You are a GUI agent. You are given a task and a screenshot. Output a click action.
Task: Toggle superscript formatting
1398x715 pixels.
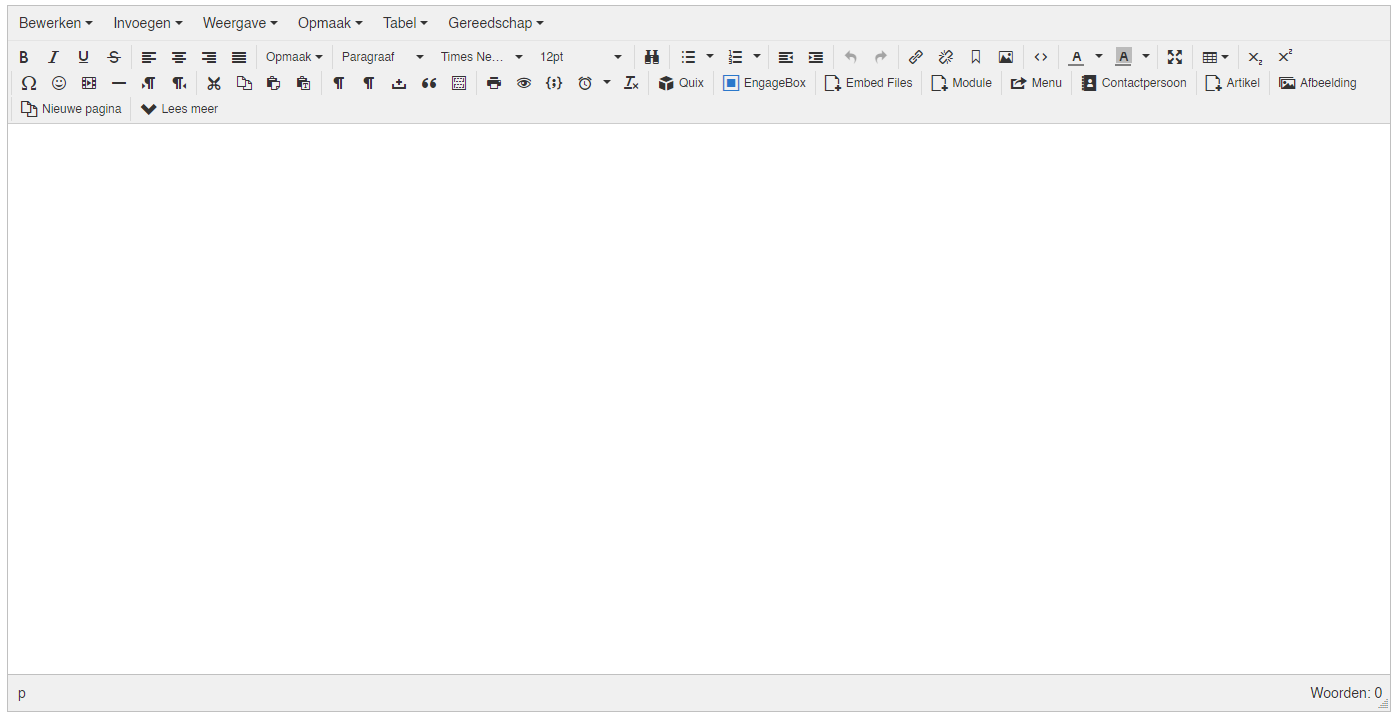(x=1285, y=57)
